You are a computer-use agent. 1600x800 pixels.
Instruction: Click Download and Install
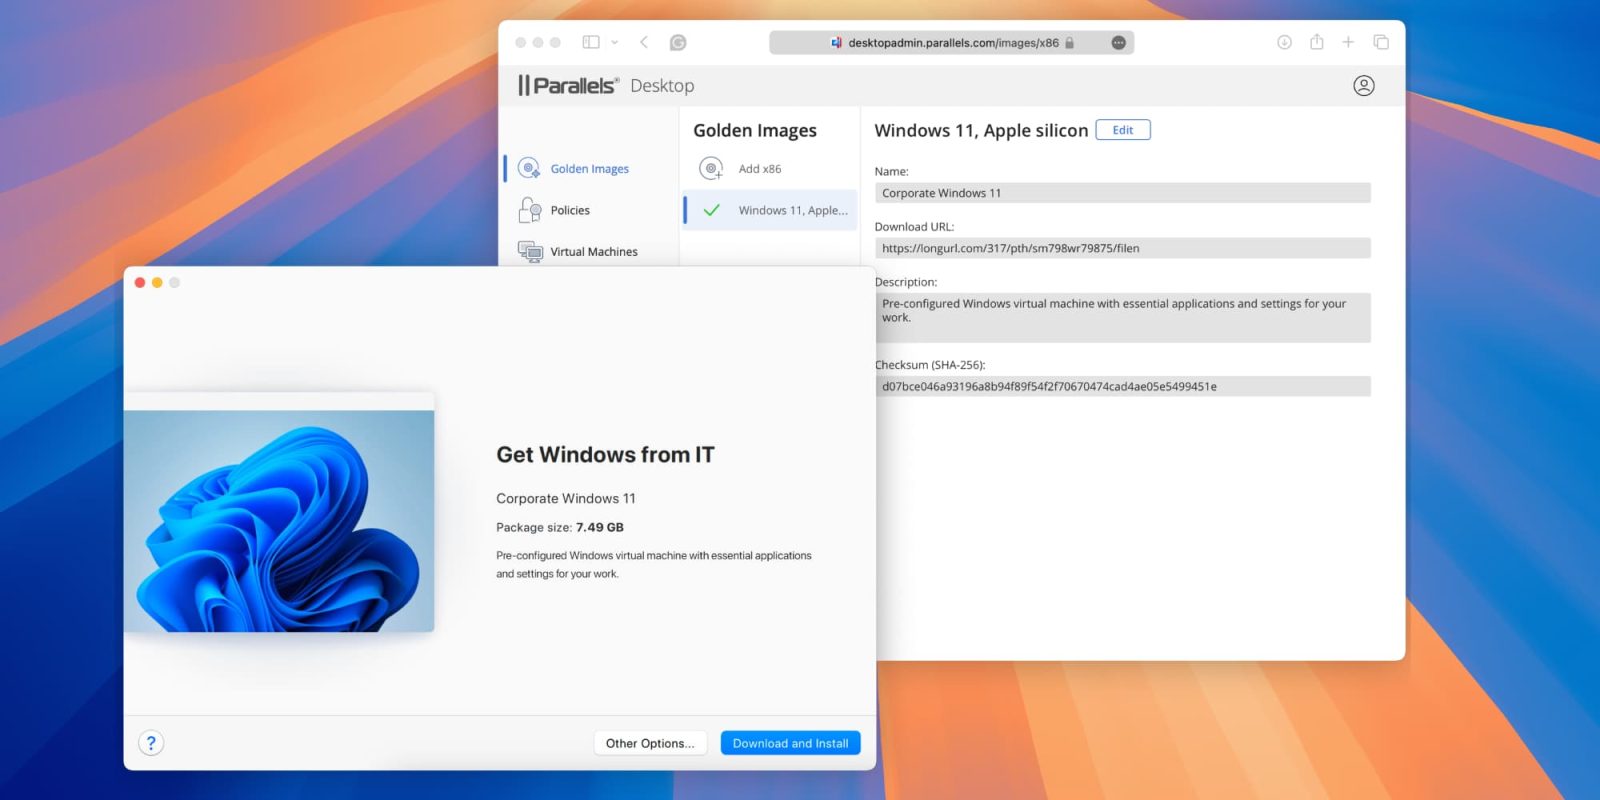click(790, 743)
